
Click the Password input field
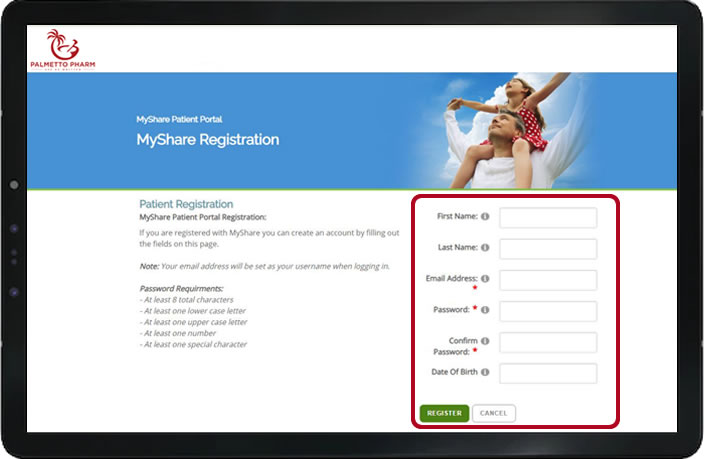pyautogui.click(x=547, y=311)
